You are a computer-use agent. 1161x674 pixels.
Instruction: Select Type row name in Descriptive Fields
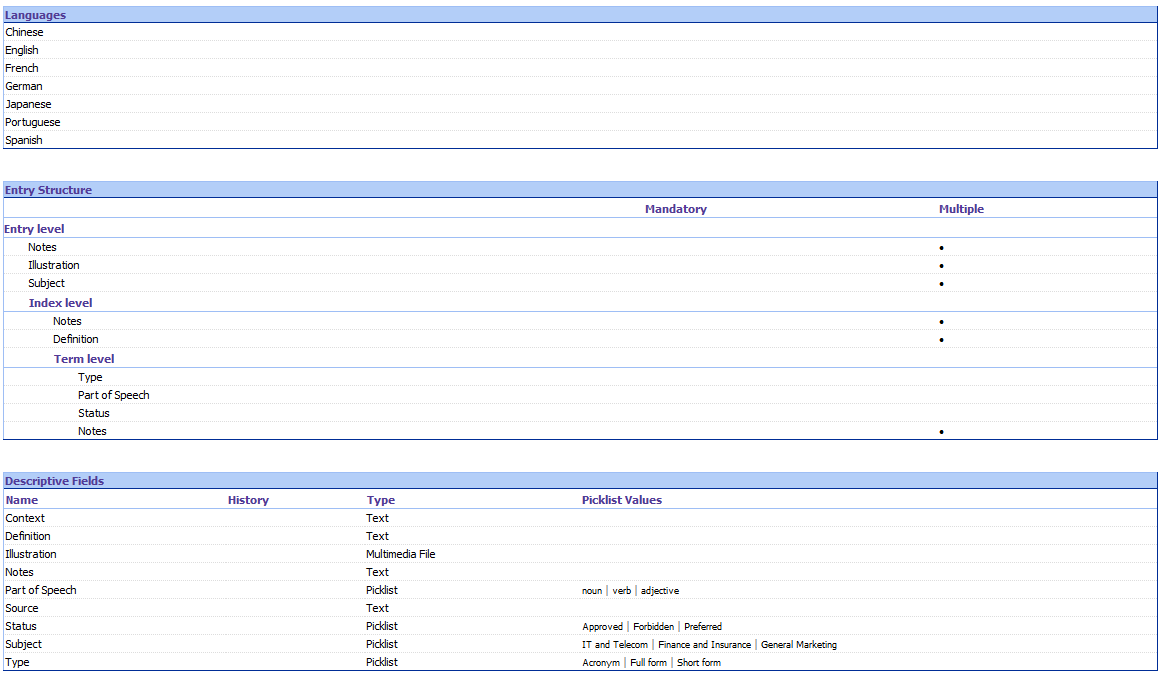point(17,662)
